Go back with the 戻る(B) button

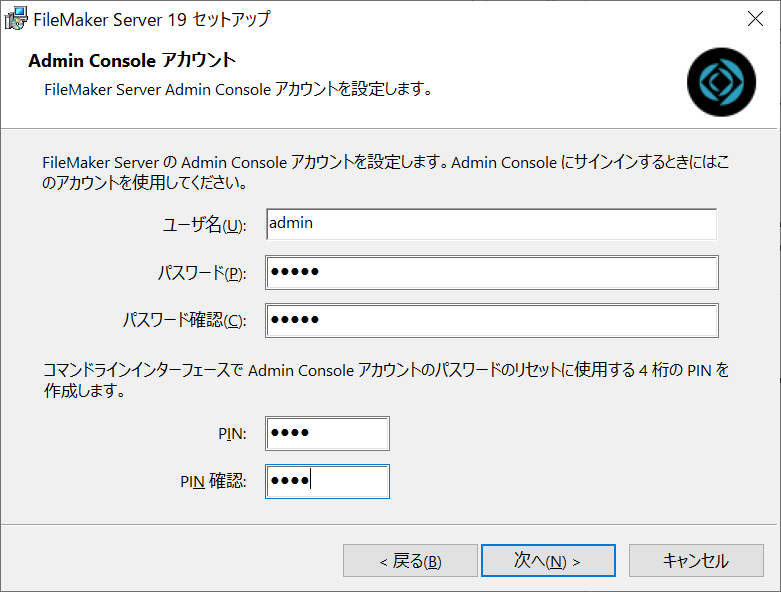tap(410, 561)
